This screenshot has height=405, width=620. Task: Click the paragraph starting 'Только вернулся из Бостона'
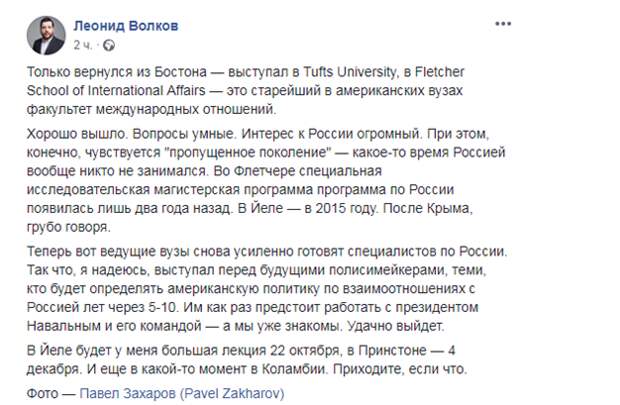click(246, 91)
